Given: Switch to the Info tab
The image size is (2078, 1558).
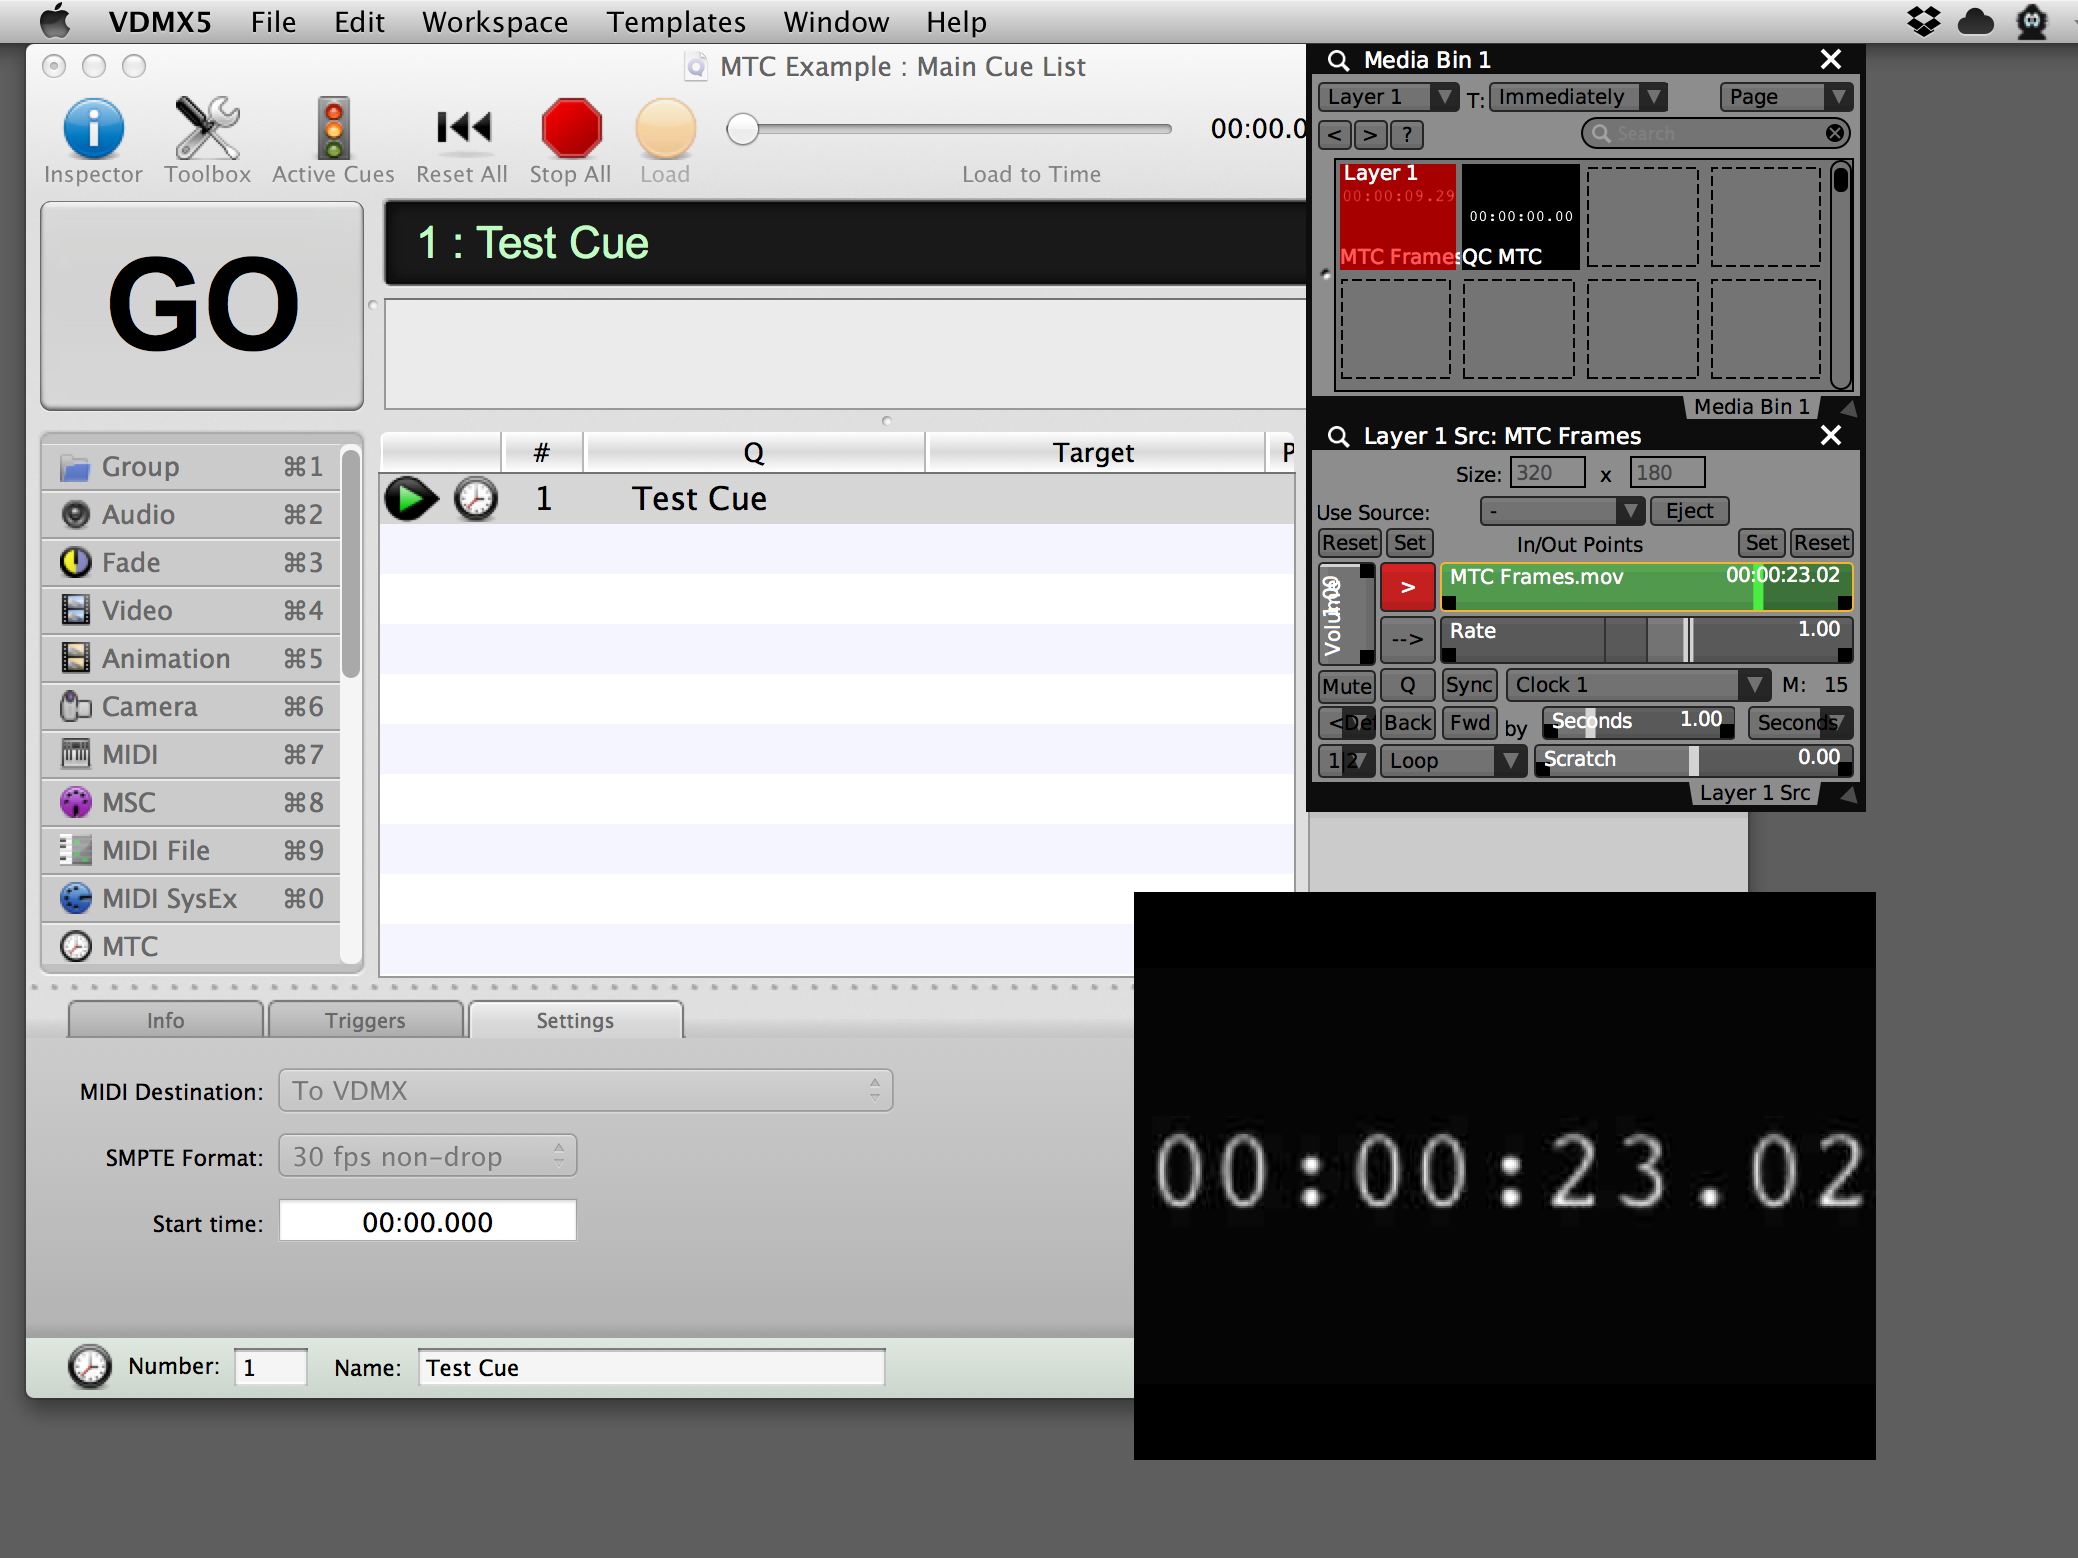Looking at the screenshot, I should click(166, 1020).
